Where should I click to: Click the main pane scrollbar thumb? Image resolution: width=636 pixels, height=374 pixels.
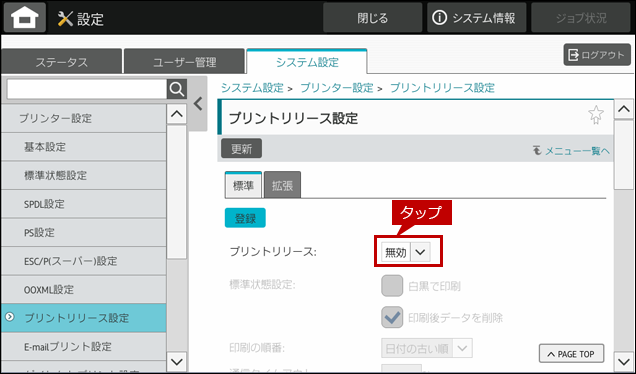pyautogui.click(x=624, y=155)
